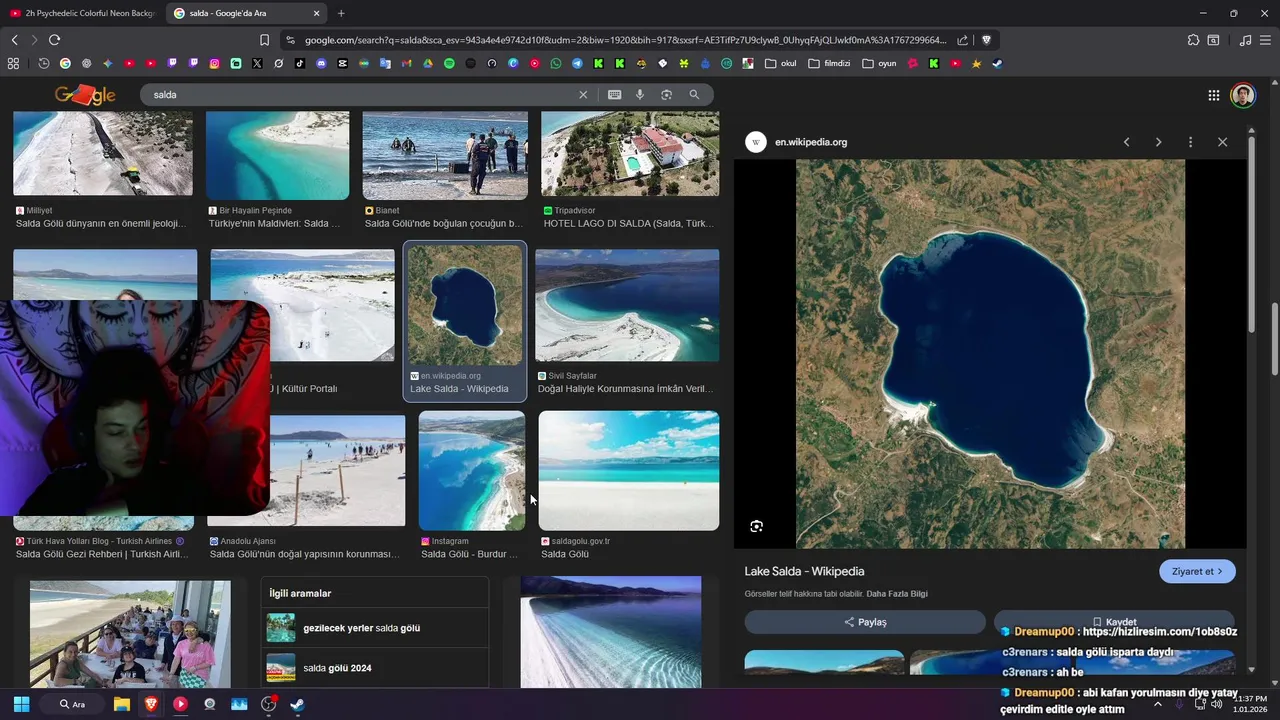This screenshot has height=720, width=1280.
Task: Open Bir Hayalin Peşinde result caption
Action: coord(274,224)
